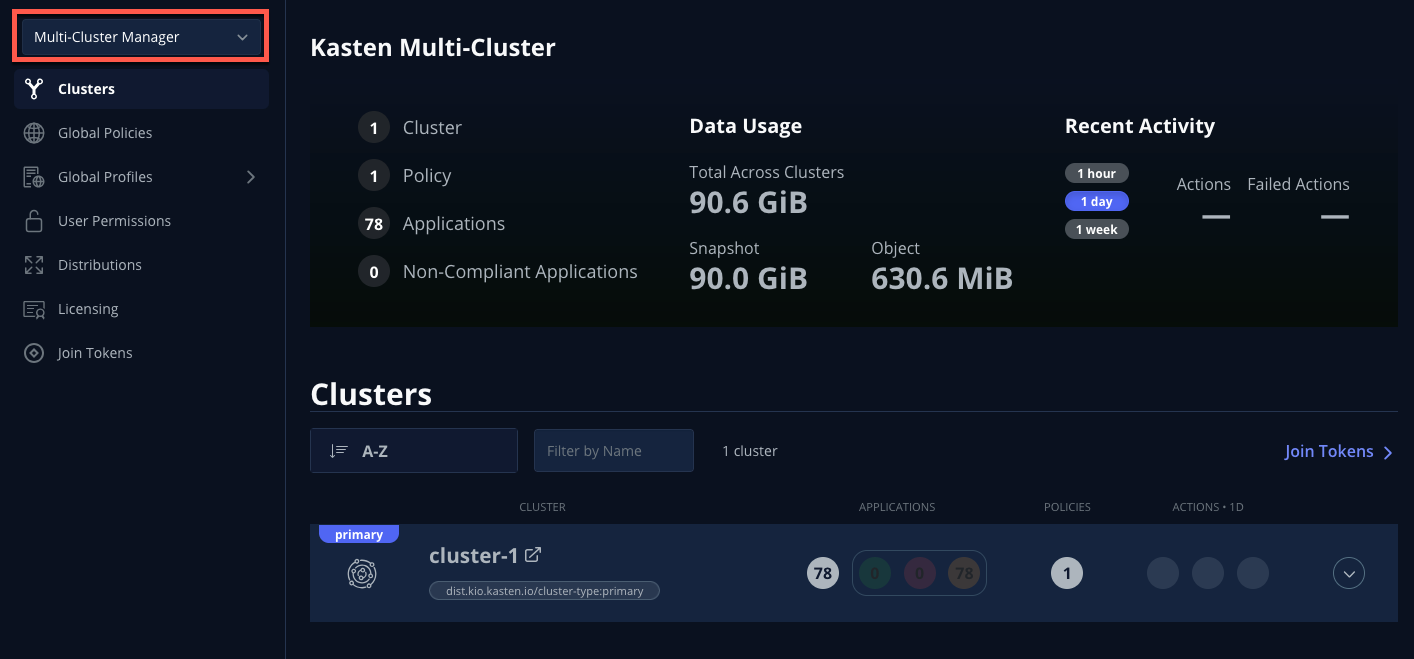Select the 1 day activity range
This screenshot has width=1414, height=659.
click(1096, 201)
